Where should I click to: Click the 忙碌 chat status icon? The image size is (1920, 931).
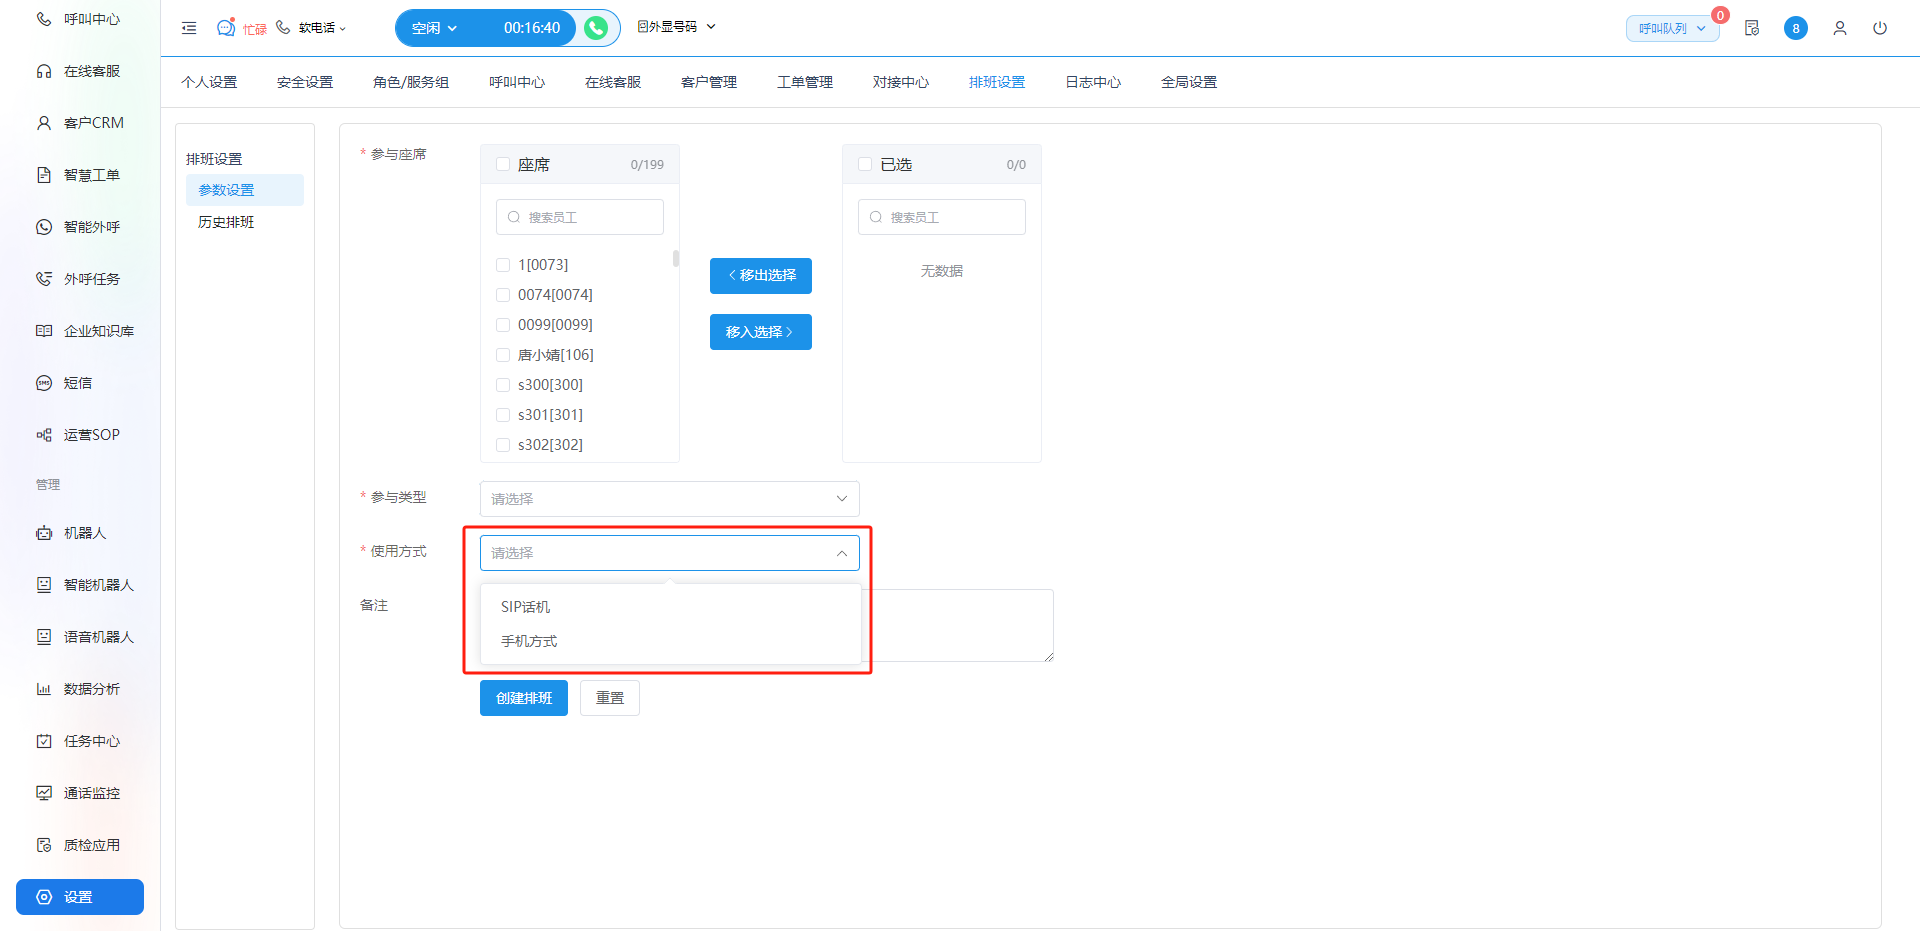click(x=227, y=28)
